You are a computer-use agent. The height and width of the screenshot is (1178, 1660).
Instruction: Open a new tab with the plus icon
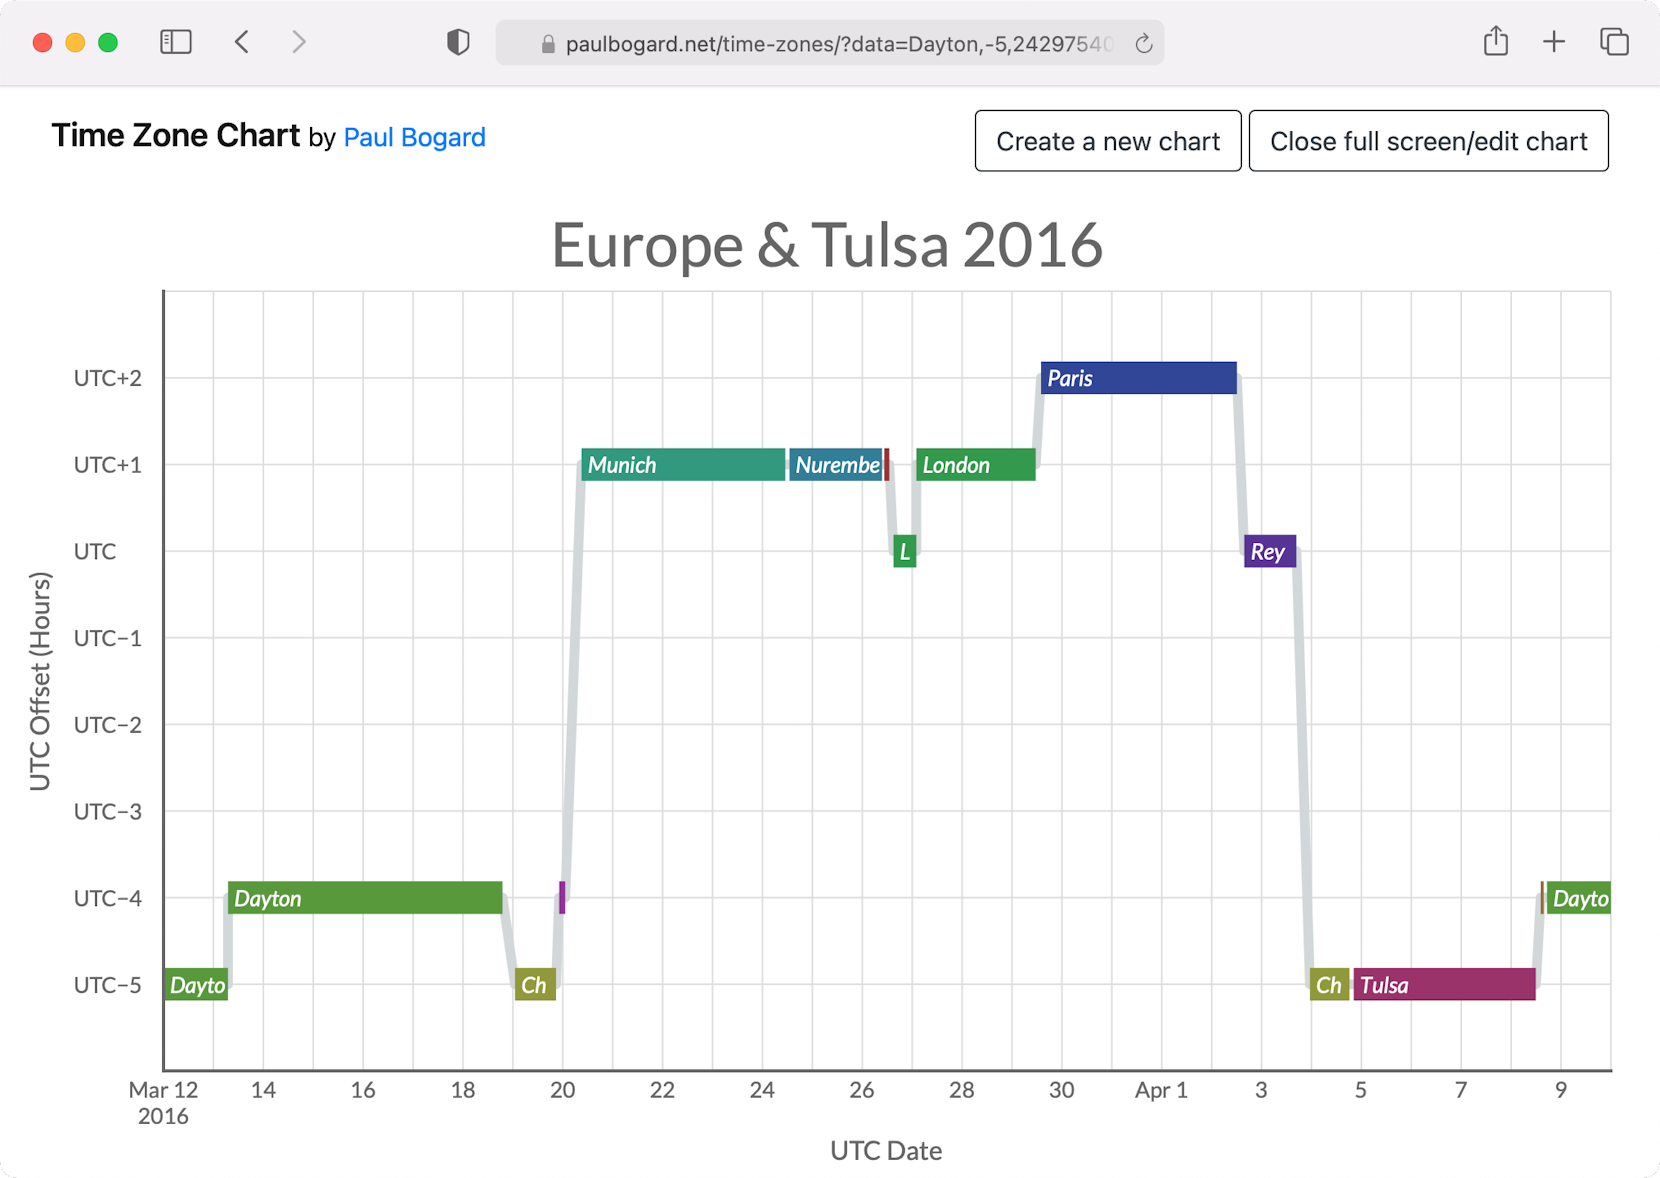tap(1554, 42)
